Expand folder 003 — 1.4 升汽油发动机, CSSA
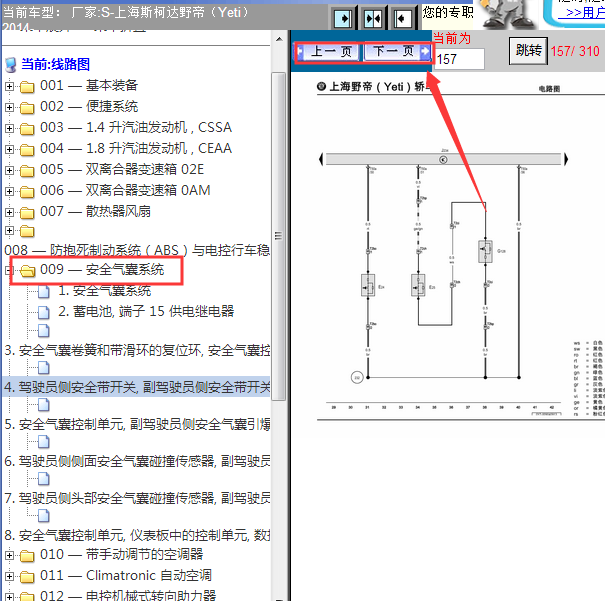Image resolution: width=605 pixels, height=601 pixels. pos(9,128)
